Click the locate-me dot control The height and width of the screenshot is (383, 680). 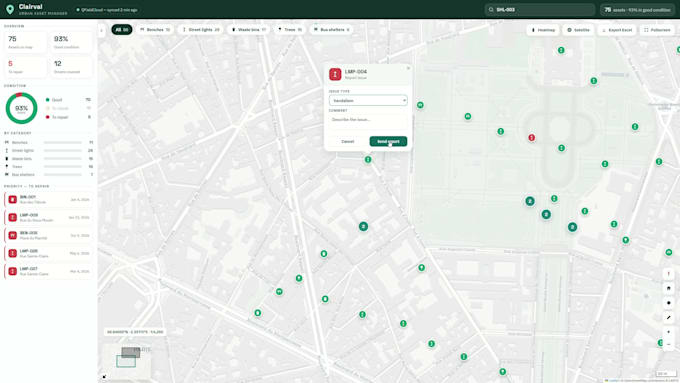click(x=668, y=303)
